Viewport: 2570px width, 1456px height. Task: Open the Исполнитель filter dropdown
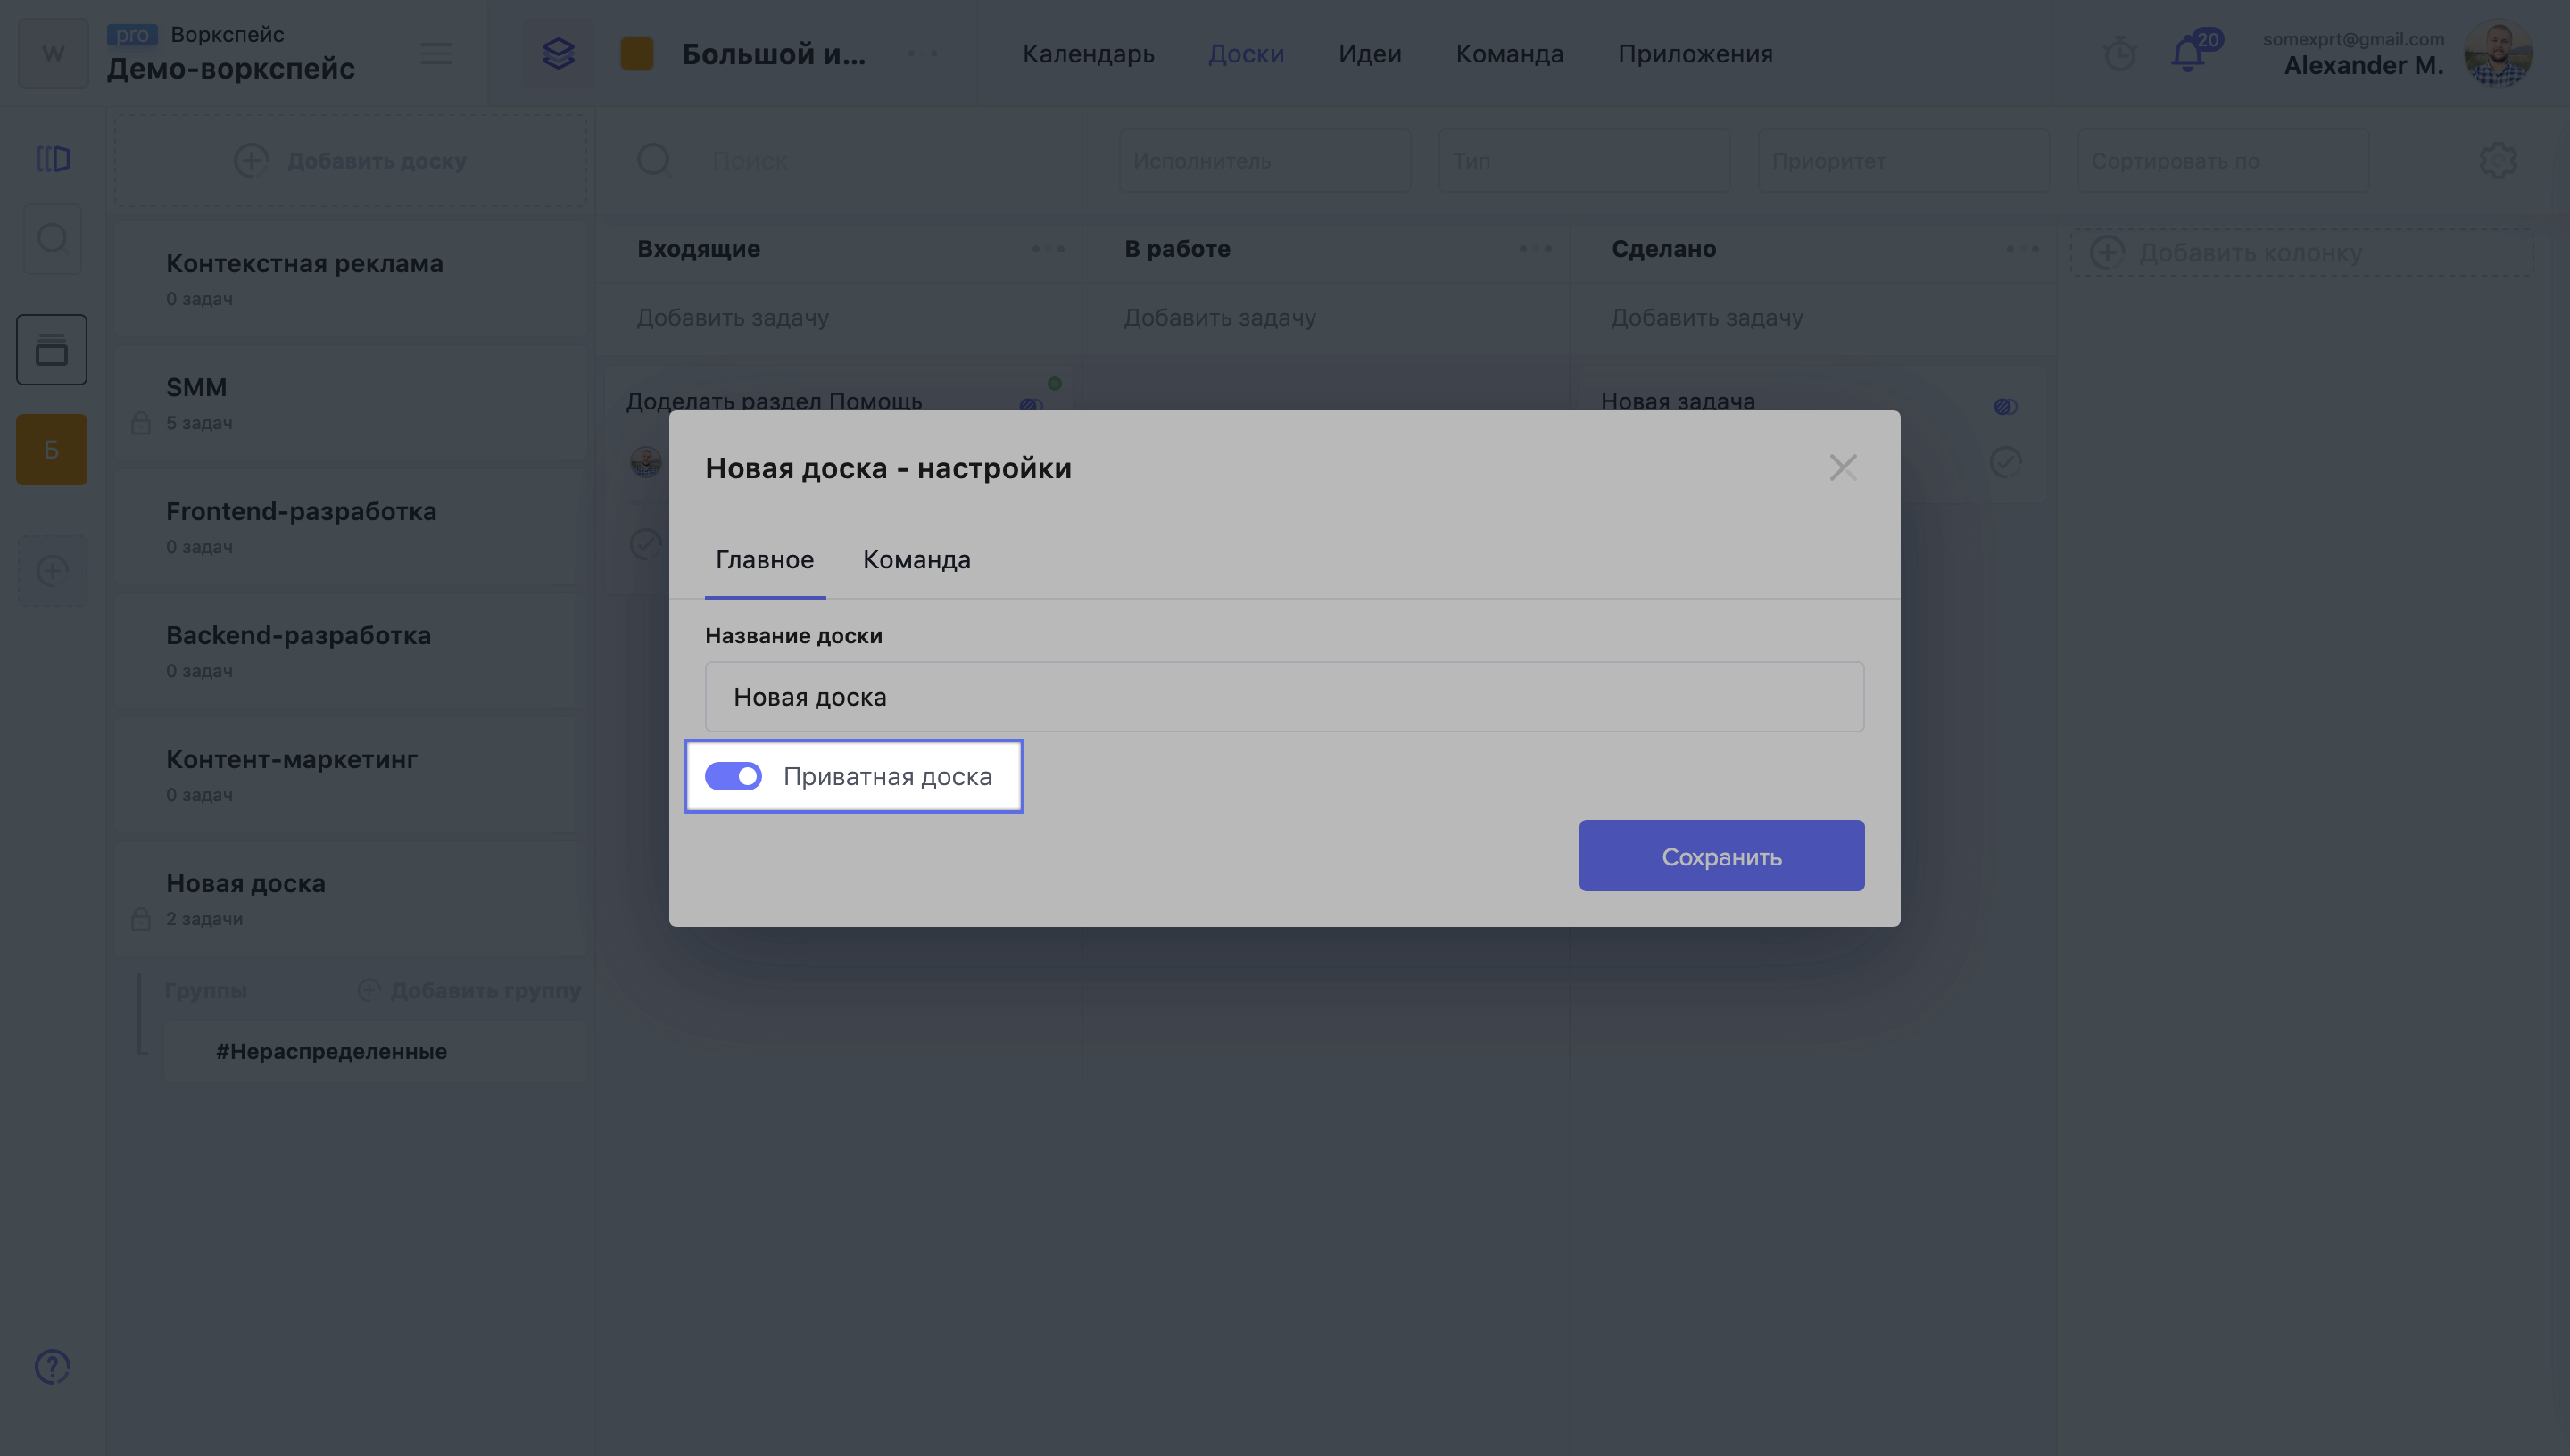(1265, 160)
